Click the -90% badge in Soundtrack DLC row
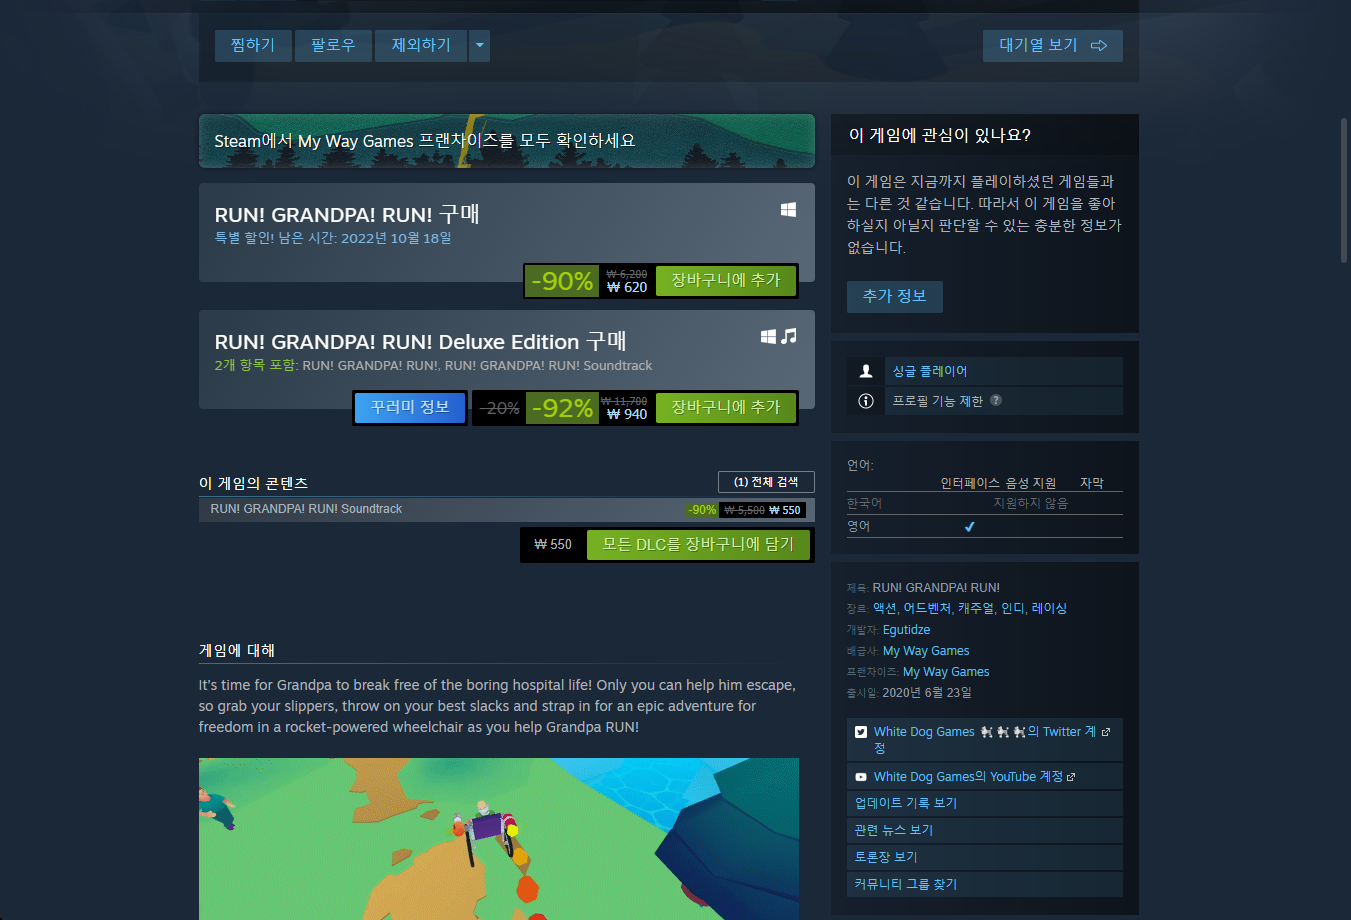This screenshot has height=920, width=1351. click(702, 510)
